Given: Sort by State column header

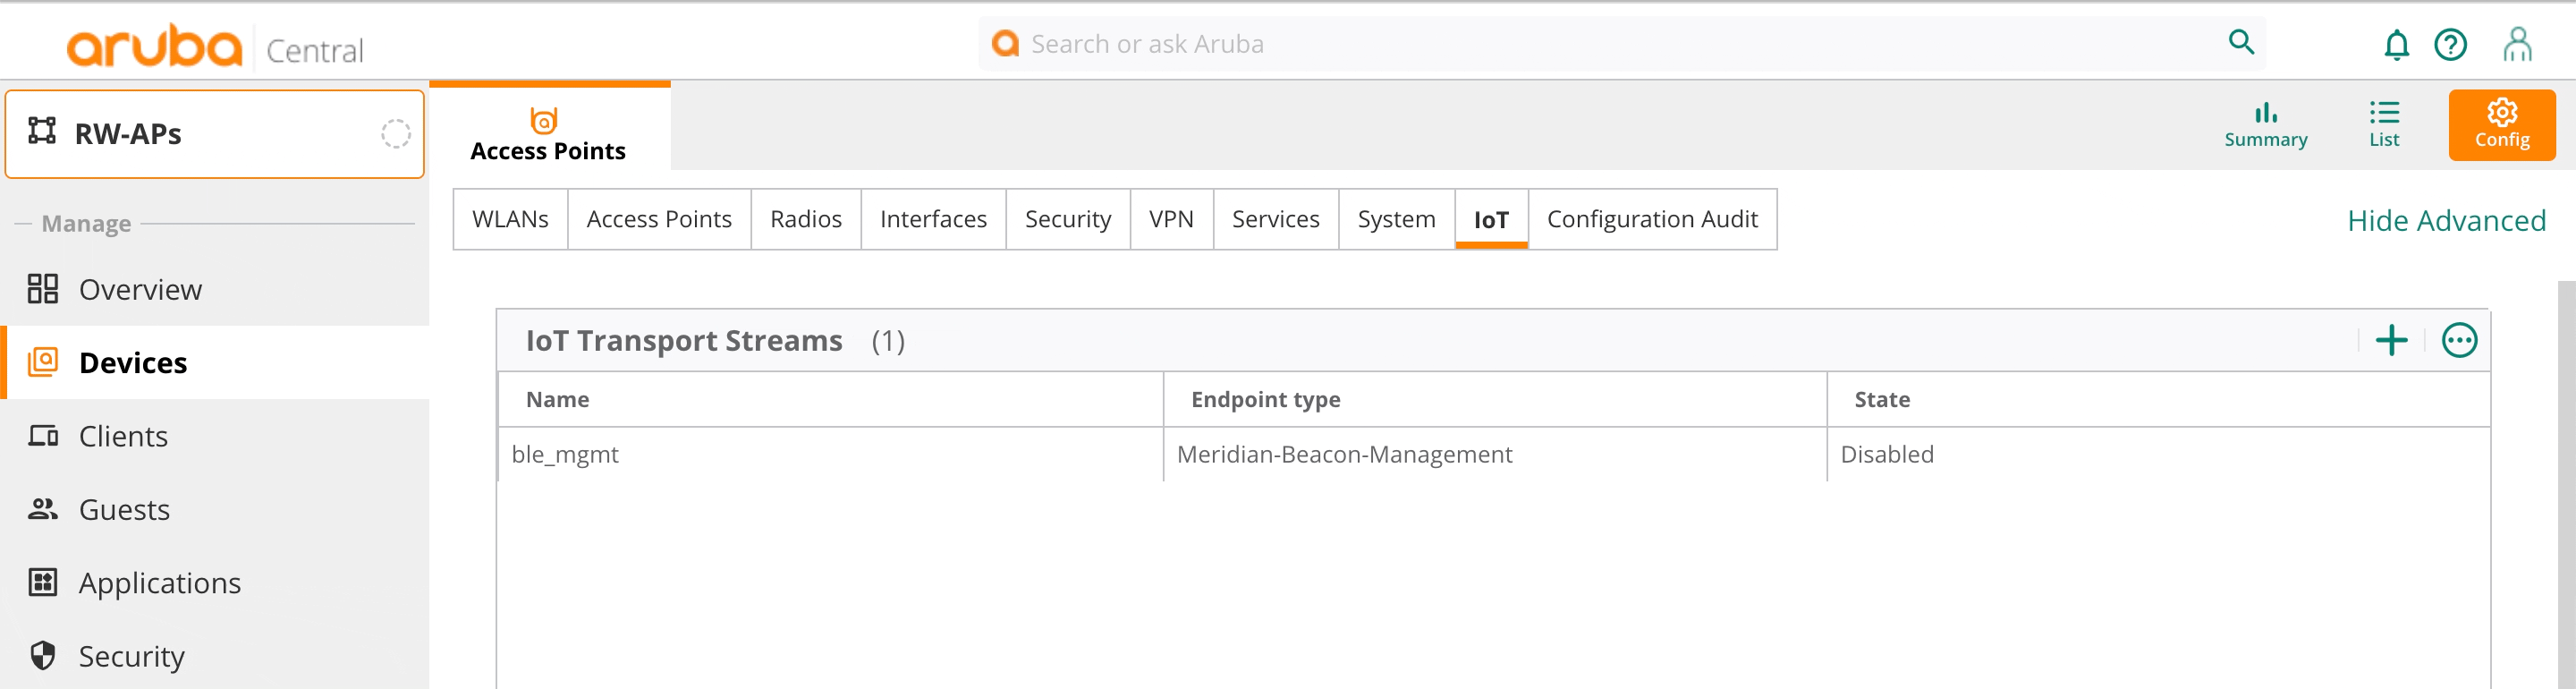Looking at the screenshot, I should 2158,399.
